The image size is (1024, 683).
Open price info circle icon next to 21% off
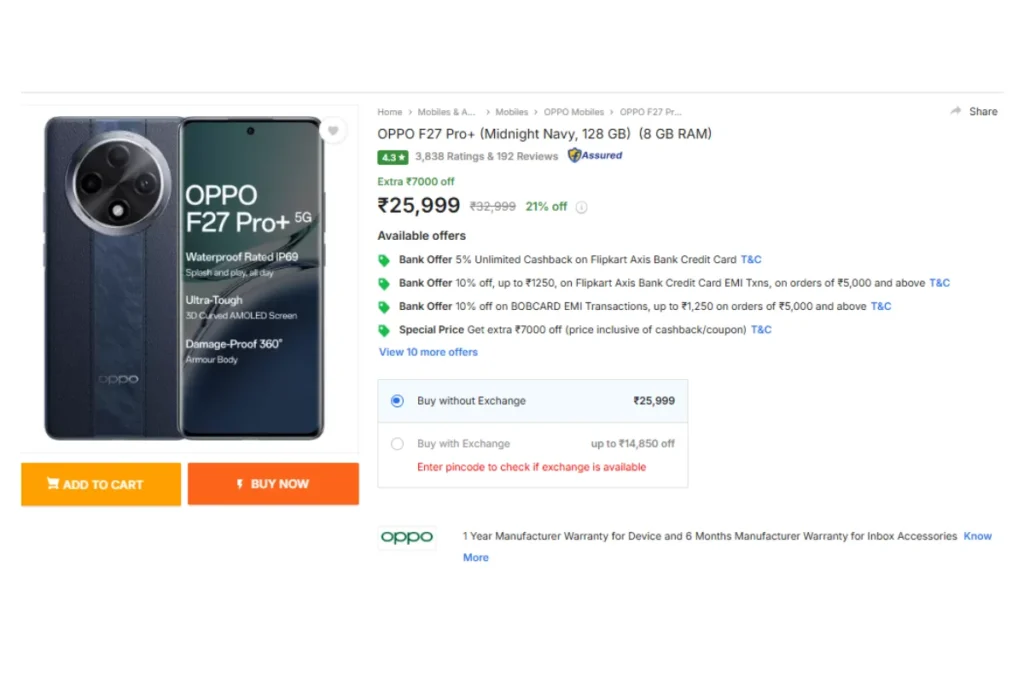pos(581,207)
